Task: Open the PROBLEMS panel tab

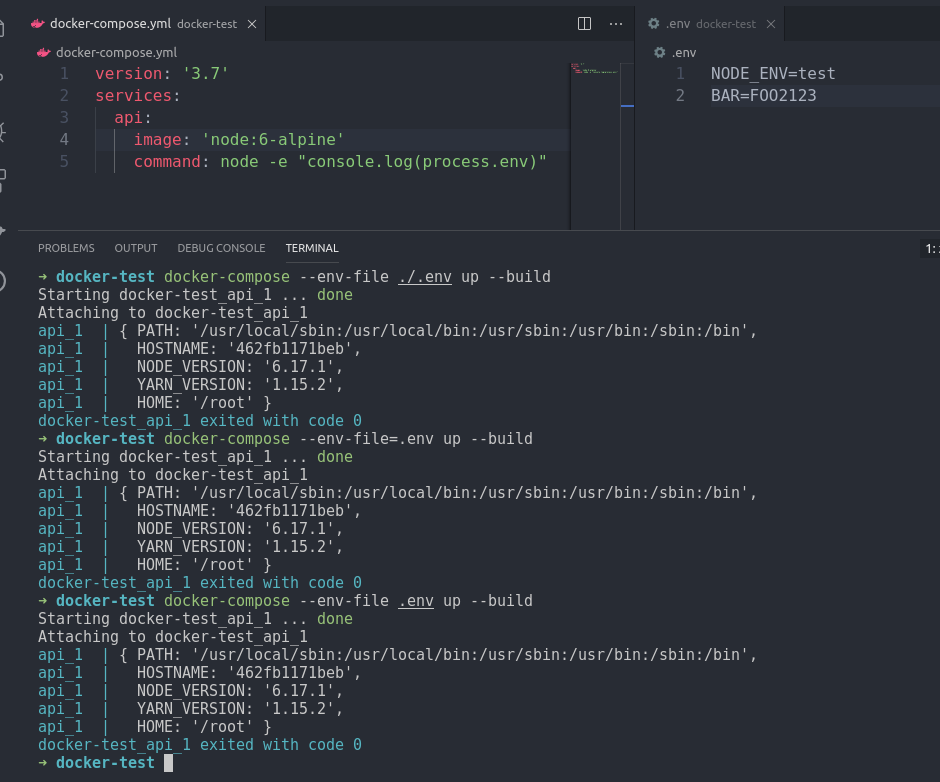Action: click(x=66, y=248)
